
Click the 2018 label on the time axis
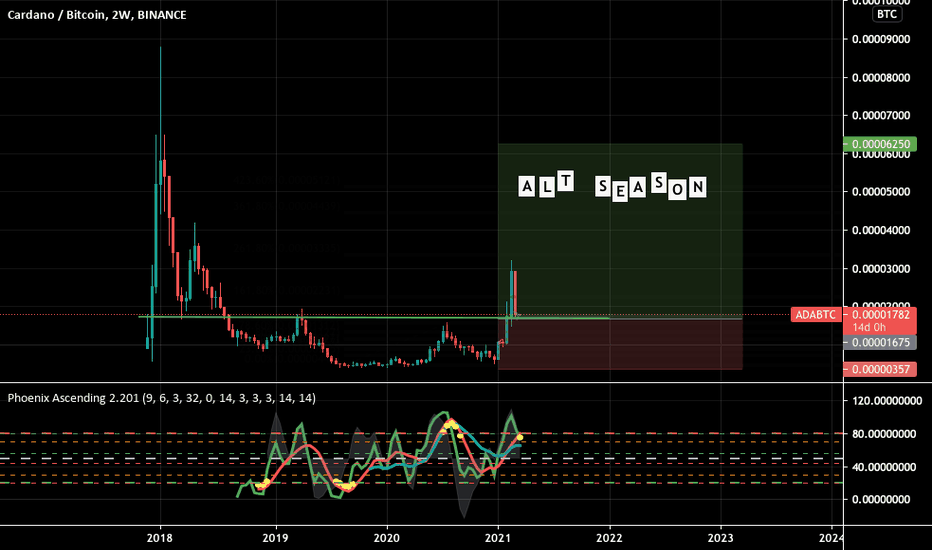point(159,538)
